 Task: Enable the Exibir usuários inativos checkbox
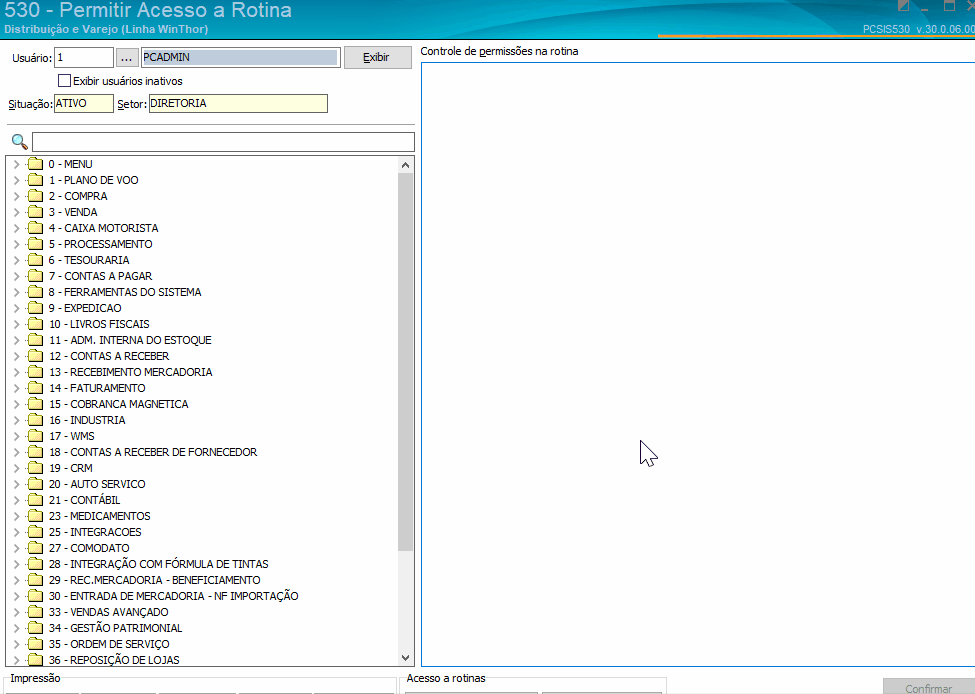click(x=64, y=81)
